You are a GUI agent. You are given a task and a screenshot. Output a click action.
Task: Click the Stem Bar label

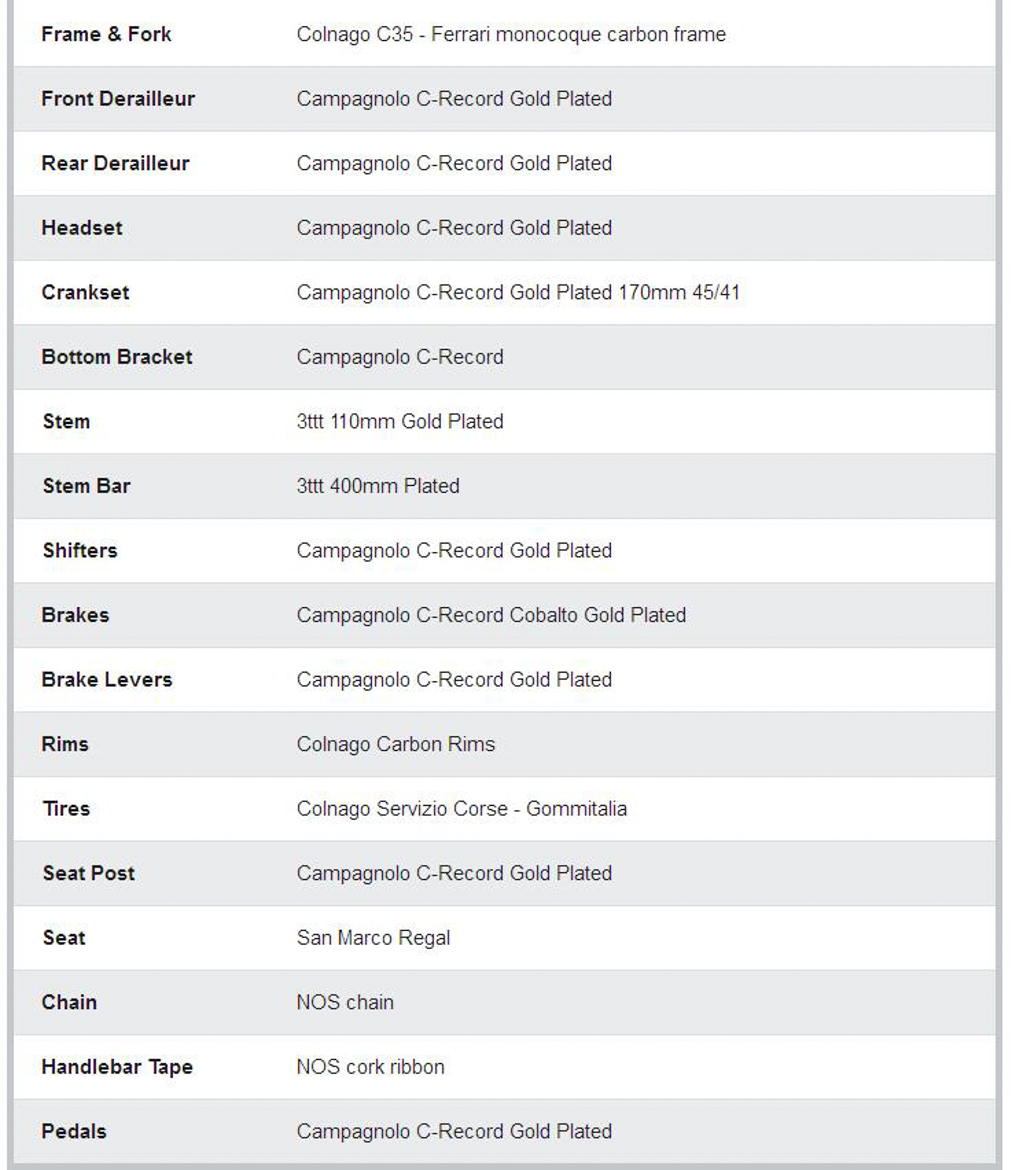pyautogui.click(x=86, y=486)
